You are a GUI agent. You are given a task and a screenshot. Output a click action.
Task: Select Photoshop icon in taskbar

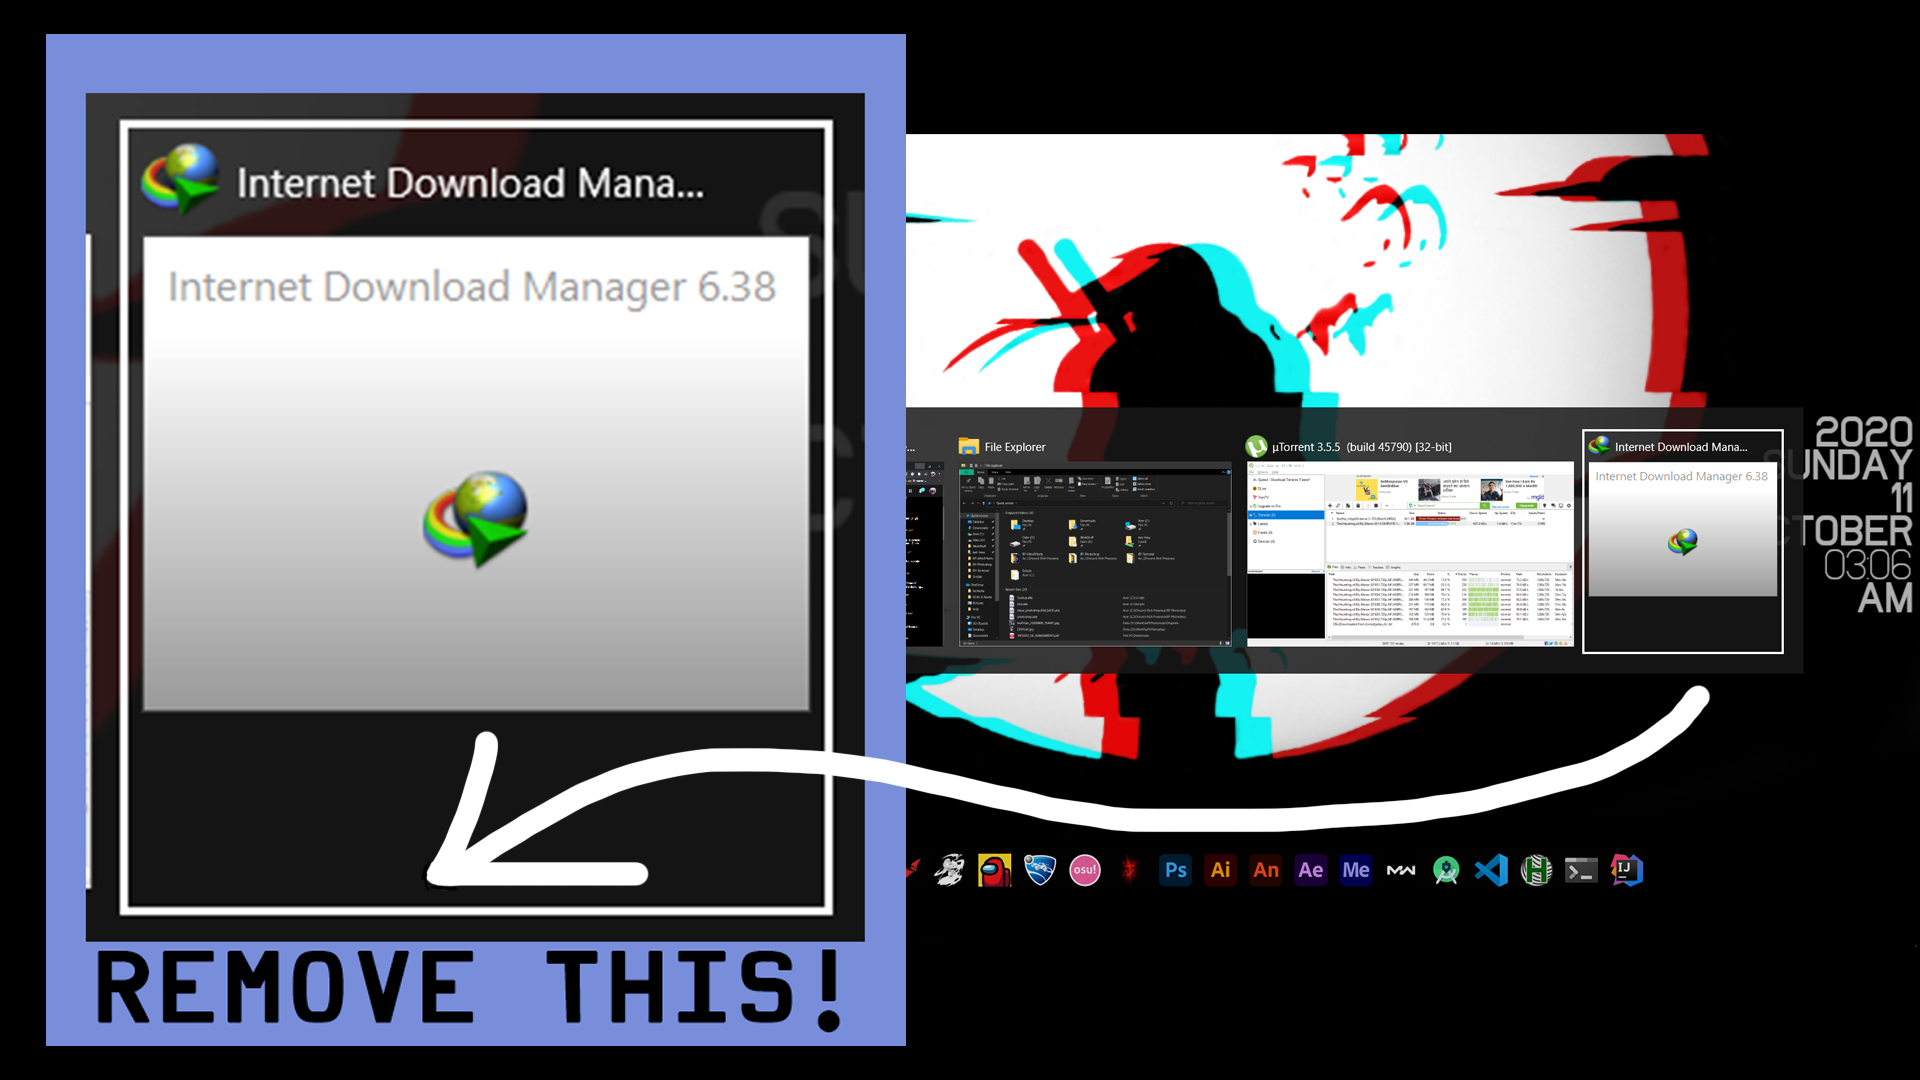[1175, 870]
